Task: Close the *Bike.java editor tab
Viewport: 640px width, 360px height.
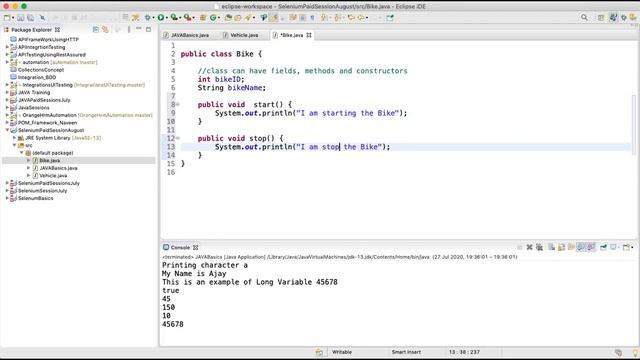Action: coord(309,35)
